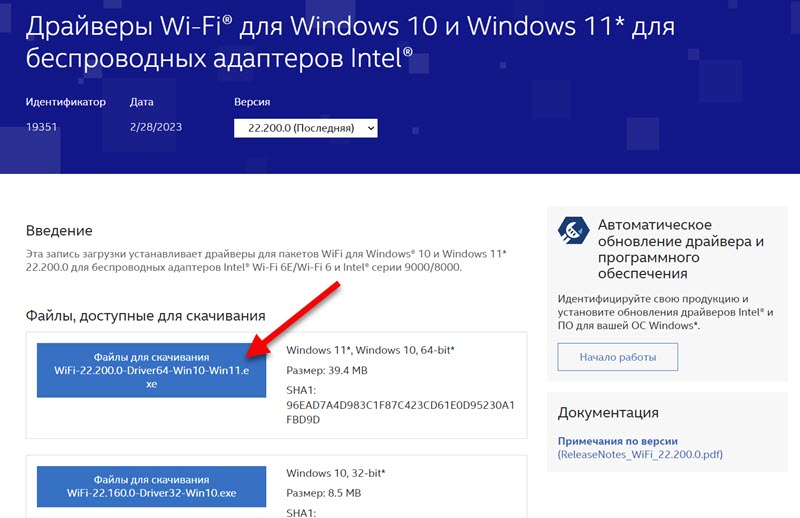Click the "Размер: 8.5 MB" text

(324, 491)
